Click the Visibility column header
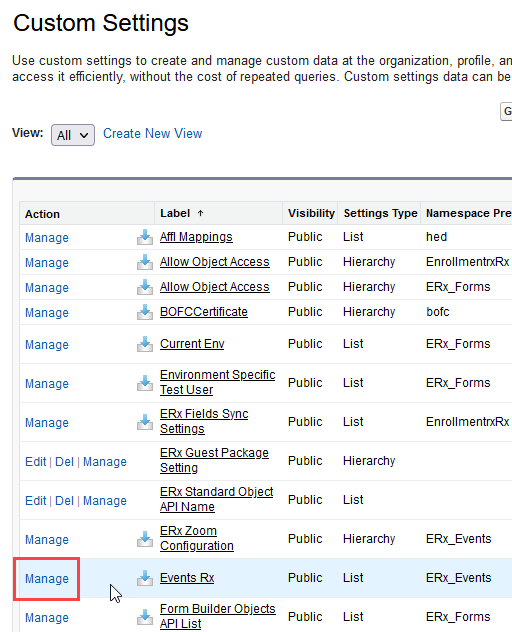This screenshot has height=632, width=512. (311, 213)
